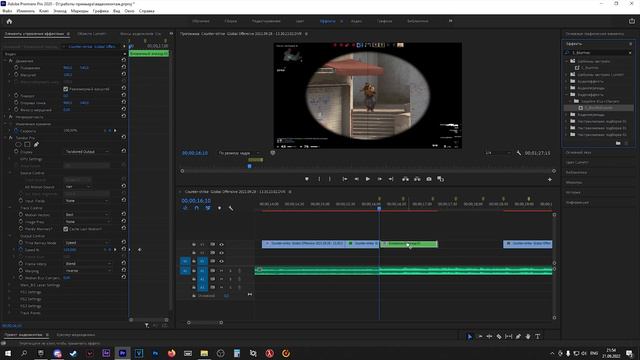
Task: Click left handle of timeline zoom bar
Action: 189,322
